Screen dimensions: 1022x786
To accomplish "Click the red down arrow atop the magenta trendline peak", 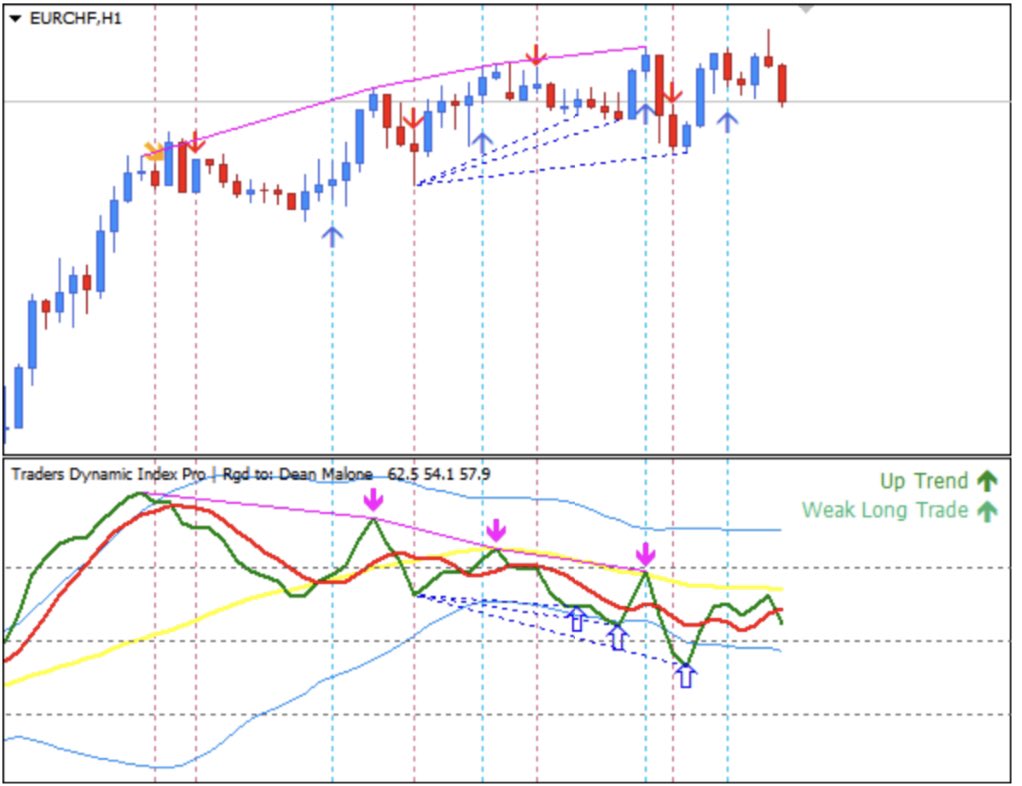I will (536, 55).
